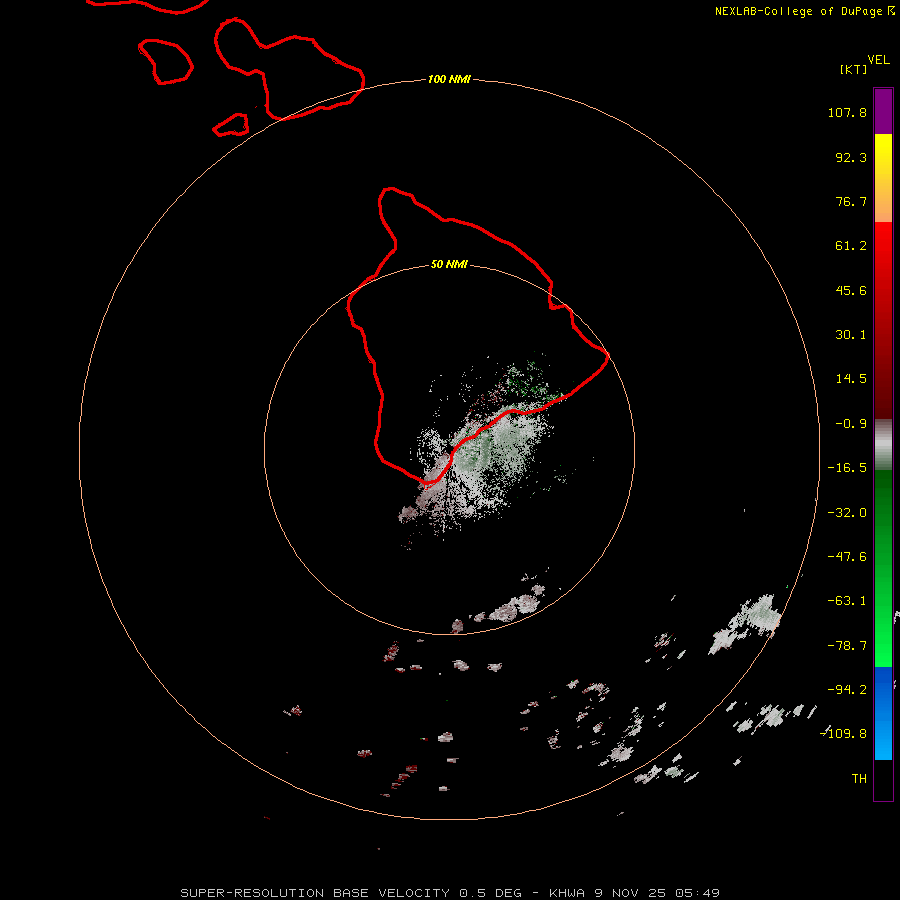Image resolution: width=900 pixels, height=900 pixels.
Task: Click the blue segment of the velocity color bar
Action: 883,713
